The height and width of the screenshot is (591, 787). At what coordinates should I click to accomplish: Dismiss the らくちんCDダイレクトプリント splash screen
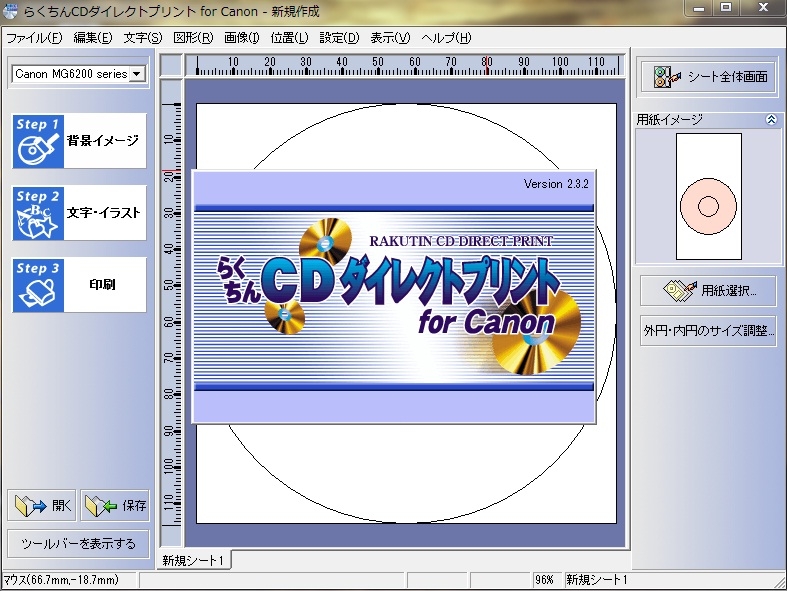pos(394,296)
